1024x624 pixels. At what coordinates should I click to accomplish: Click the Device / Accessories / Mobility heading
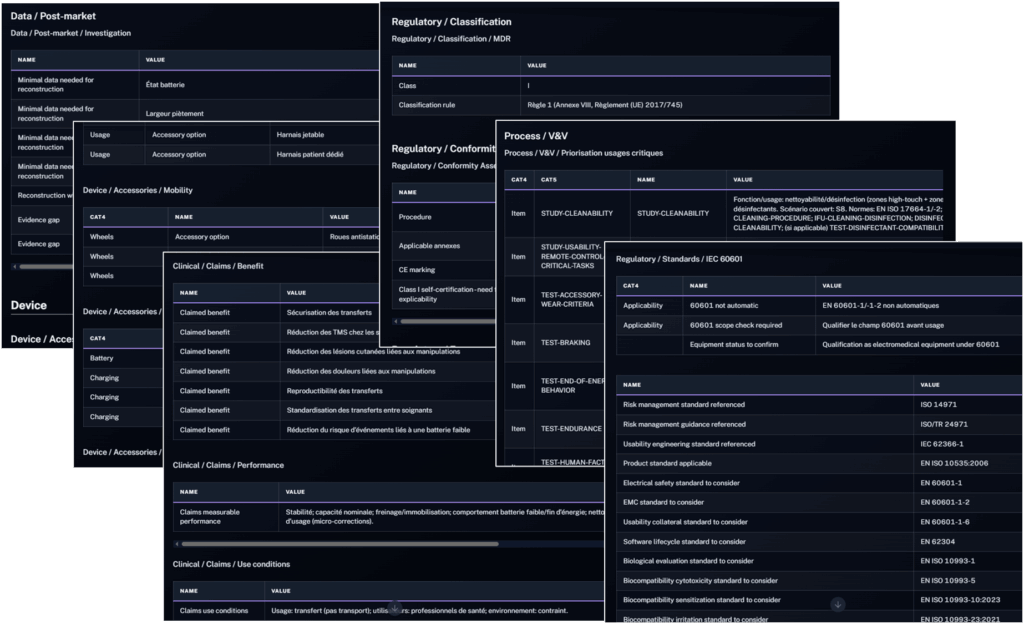[x=137, y=190]
